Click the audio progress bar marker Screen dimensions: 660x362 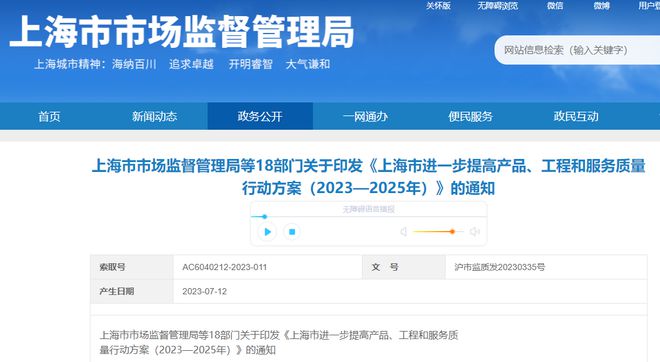pos(264,217)
